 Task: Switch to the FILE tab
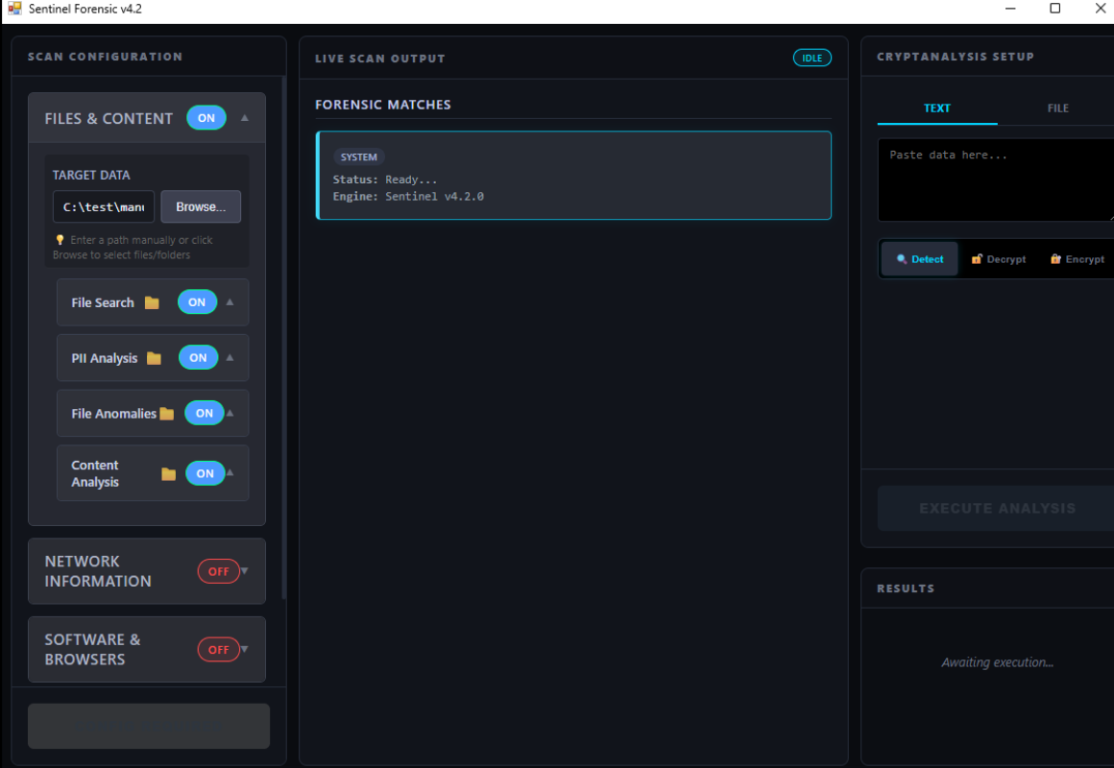tap(1057, 108)
